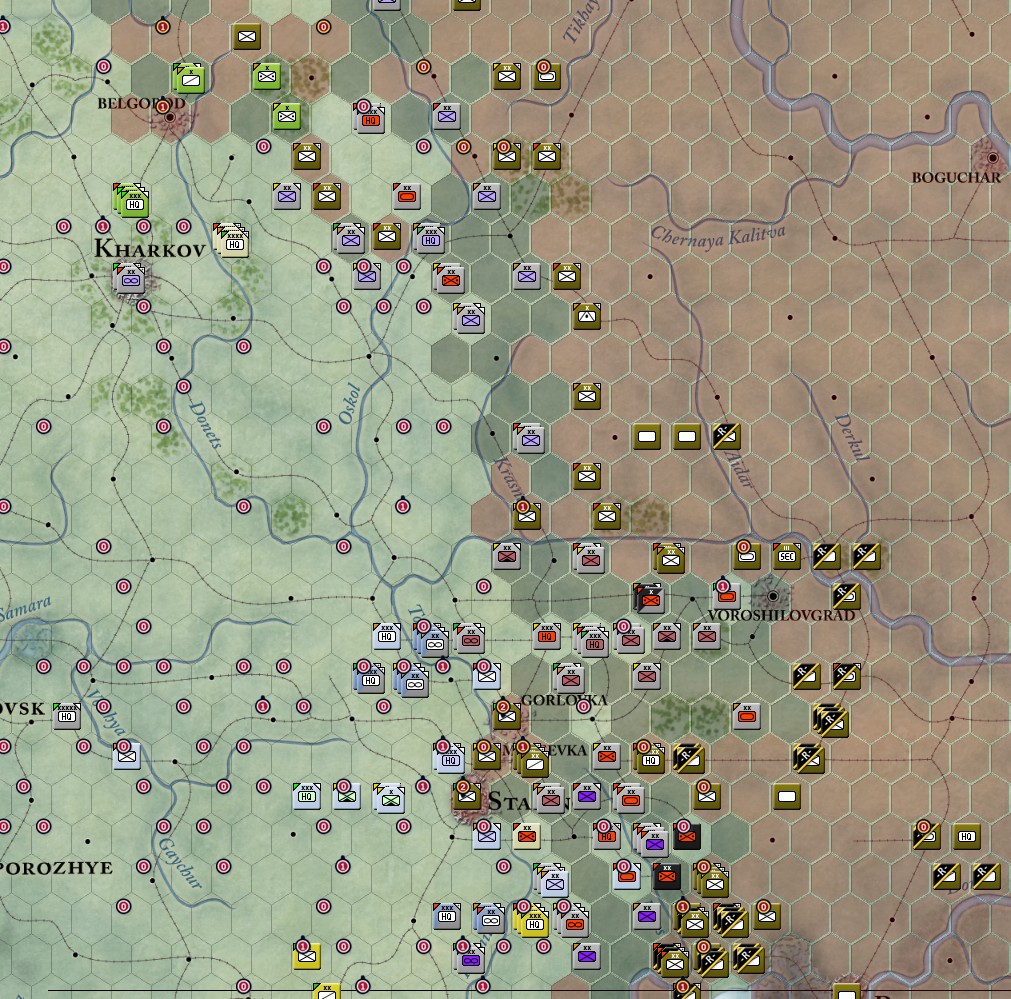Screen dimensions: 1011x999
Task: Select the yellow XXX HQ stack
Action: 532,920
